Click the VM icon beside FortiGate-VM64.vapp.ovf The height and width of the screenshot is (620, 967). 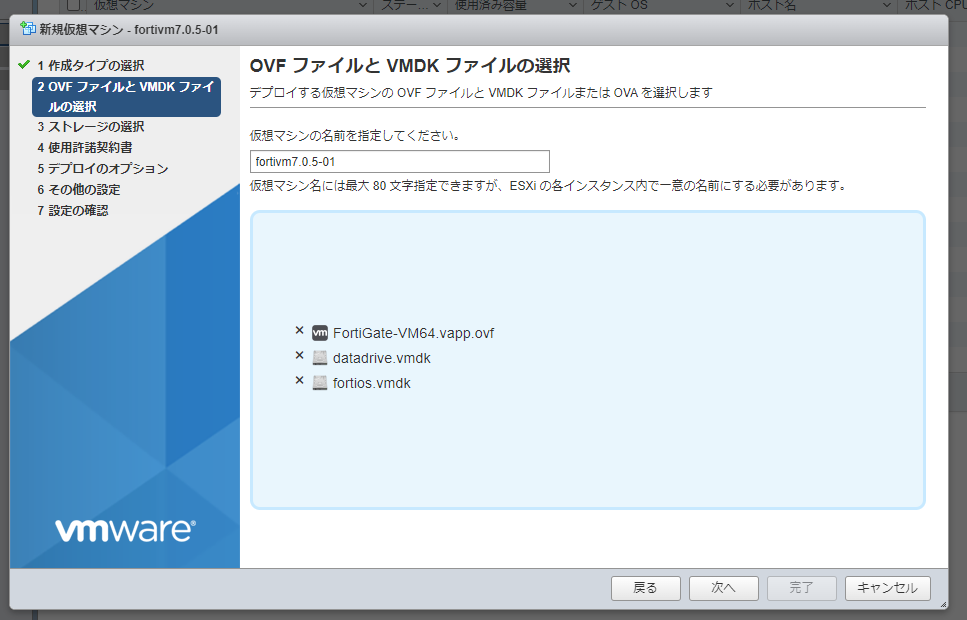click(319, 333)
